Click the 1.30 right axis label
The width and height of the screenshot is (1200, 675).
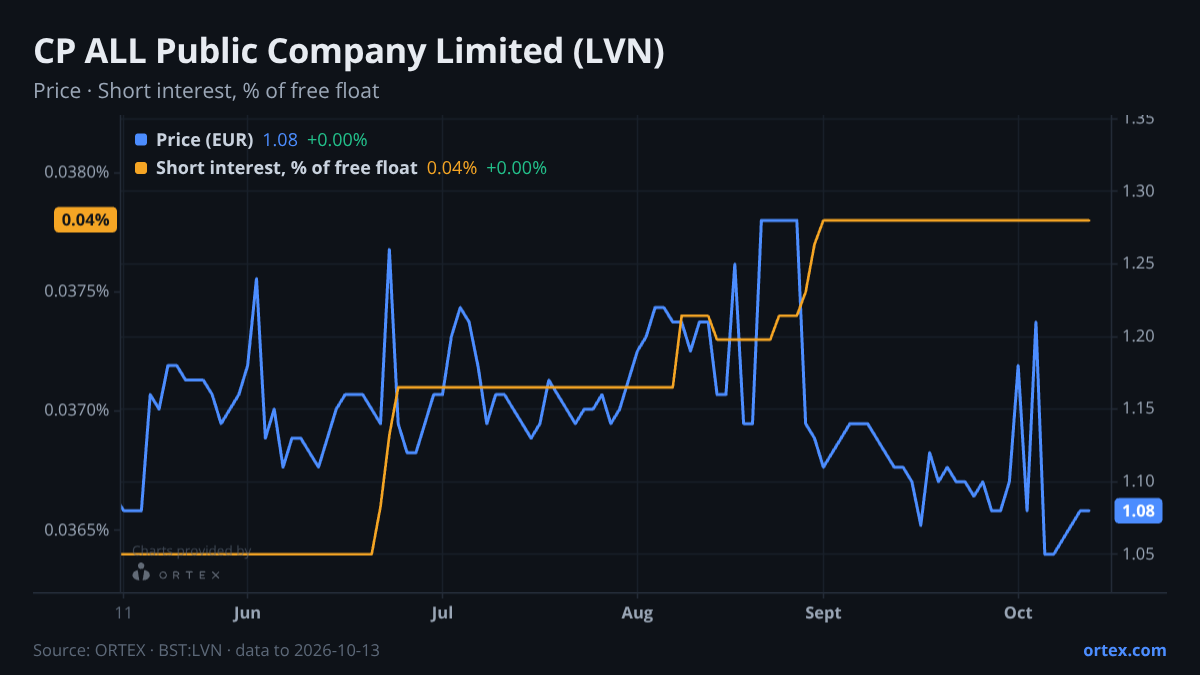point(1139,191)
